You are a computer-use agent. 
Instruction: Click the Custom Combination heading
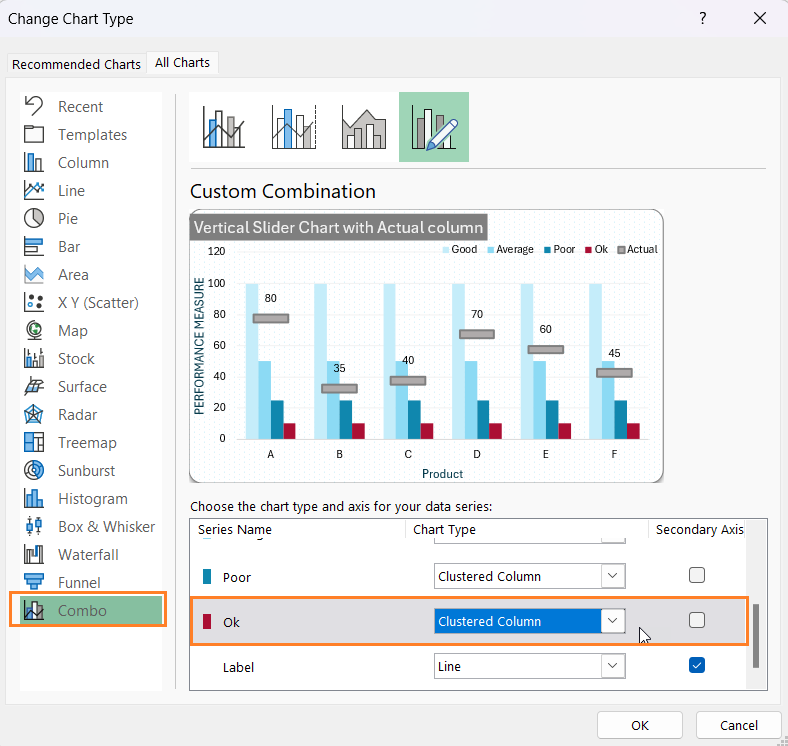pyautogui.click(x=283, y=191)
